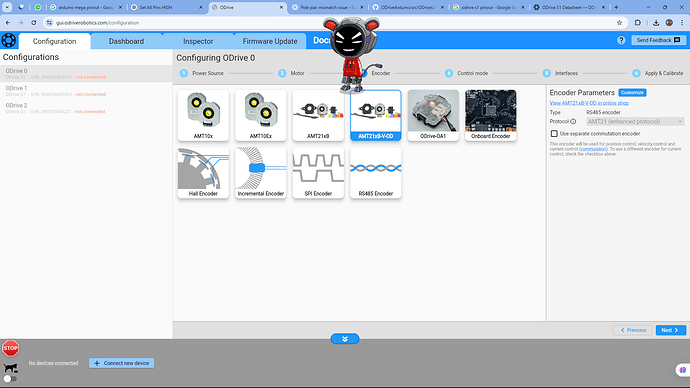Screen dimensions: 690x388
Task: Select the Incremental Encoder option
Action: [261, 173]
